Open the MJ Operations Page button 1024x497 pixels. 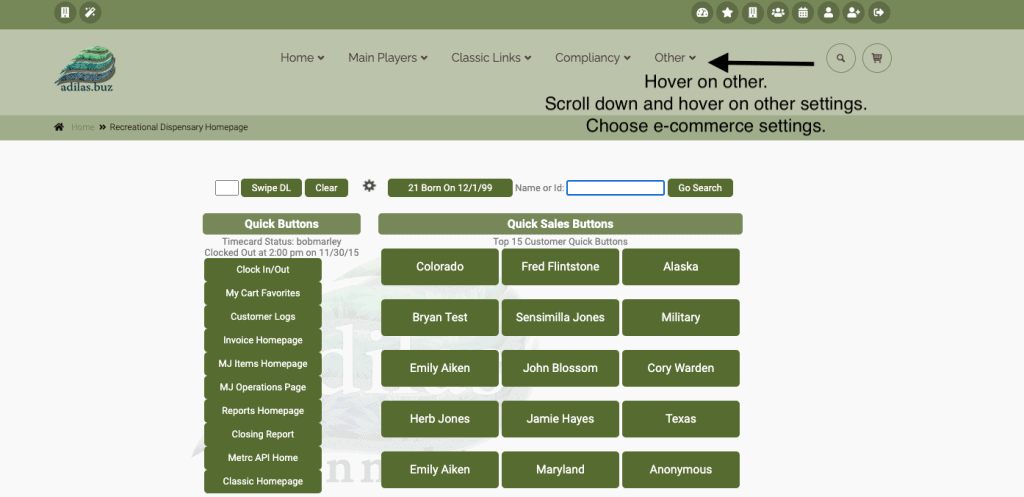pos(263,387)
